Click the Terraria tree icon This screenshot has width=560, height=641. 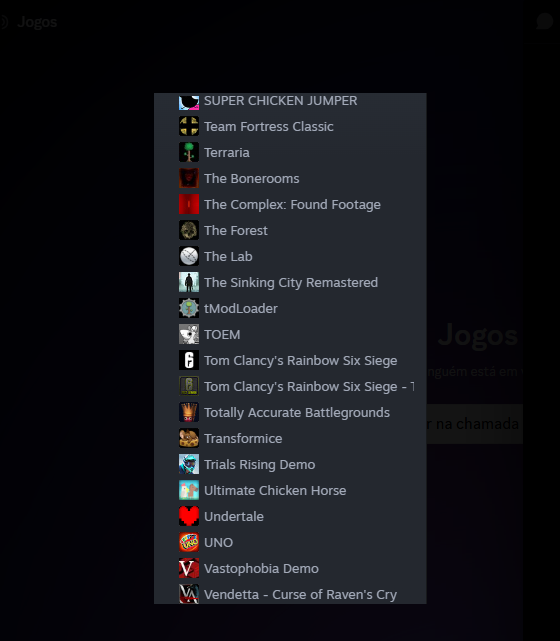[x=189, y=152]
